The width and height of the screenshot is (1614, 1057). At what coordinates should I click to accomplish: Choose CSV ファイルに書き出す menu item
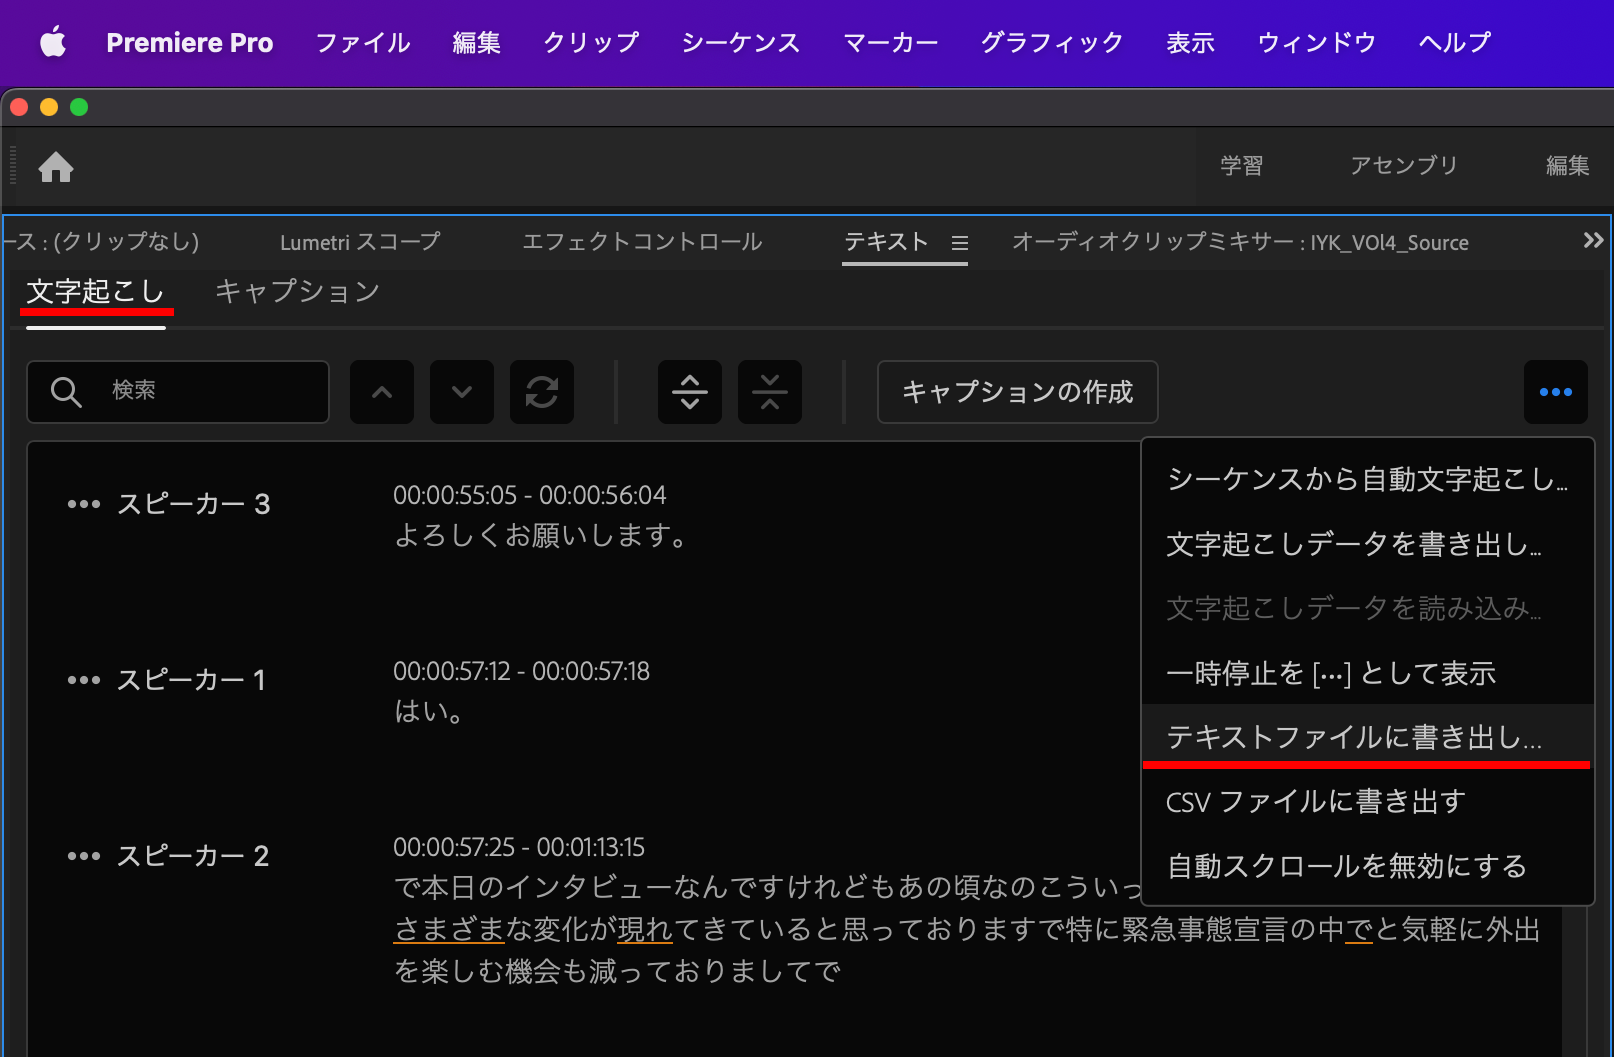click(1367, 802)
